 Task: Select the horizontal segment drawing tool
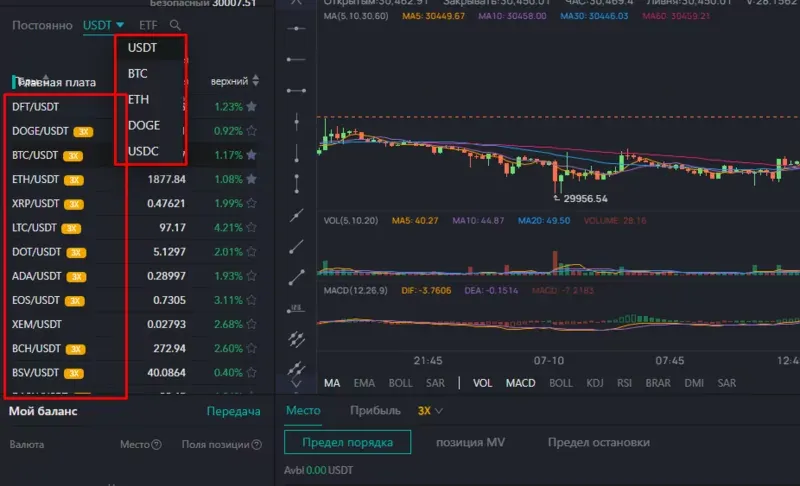[x=296, y=91]
